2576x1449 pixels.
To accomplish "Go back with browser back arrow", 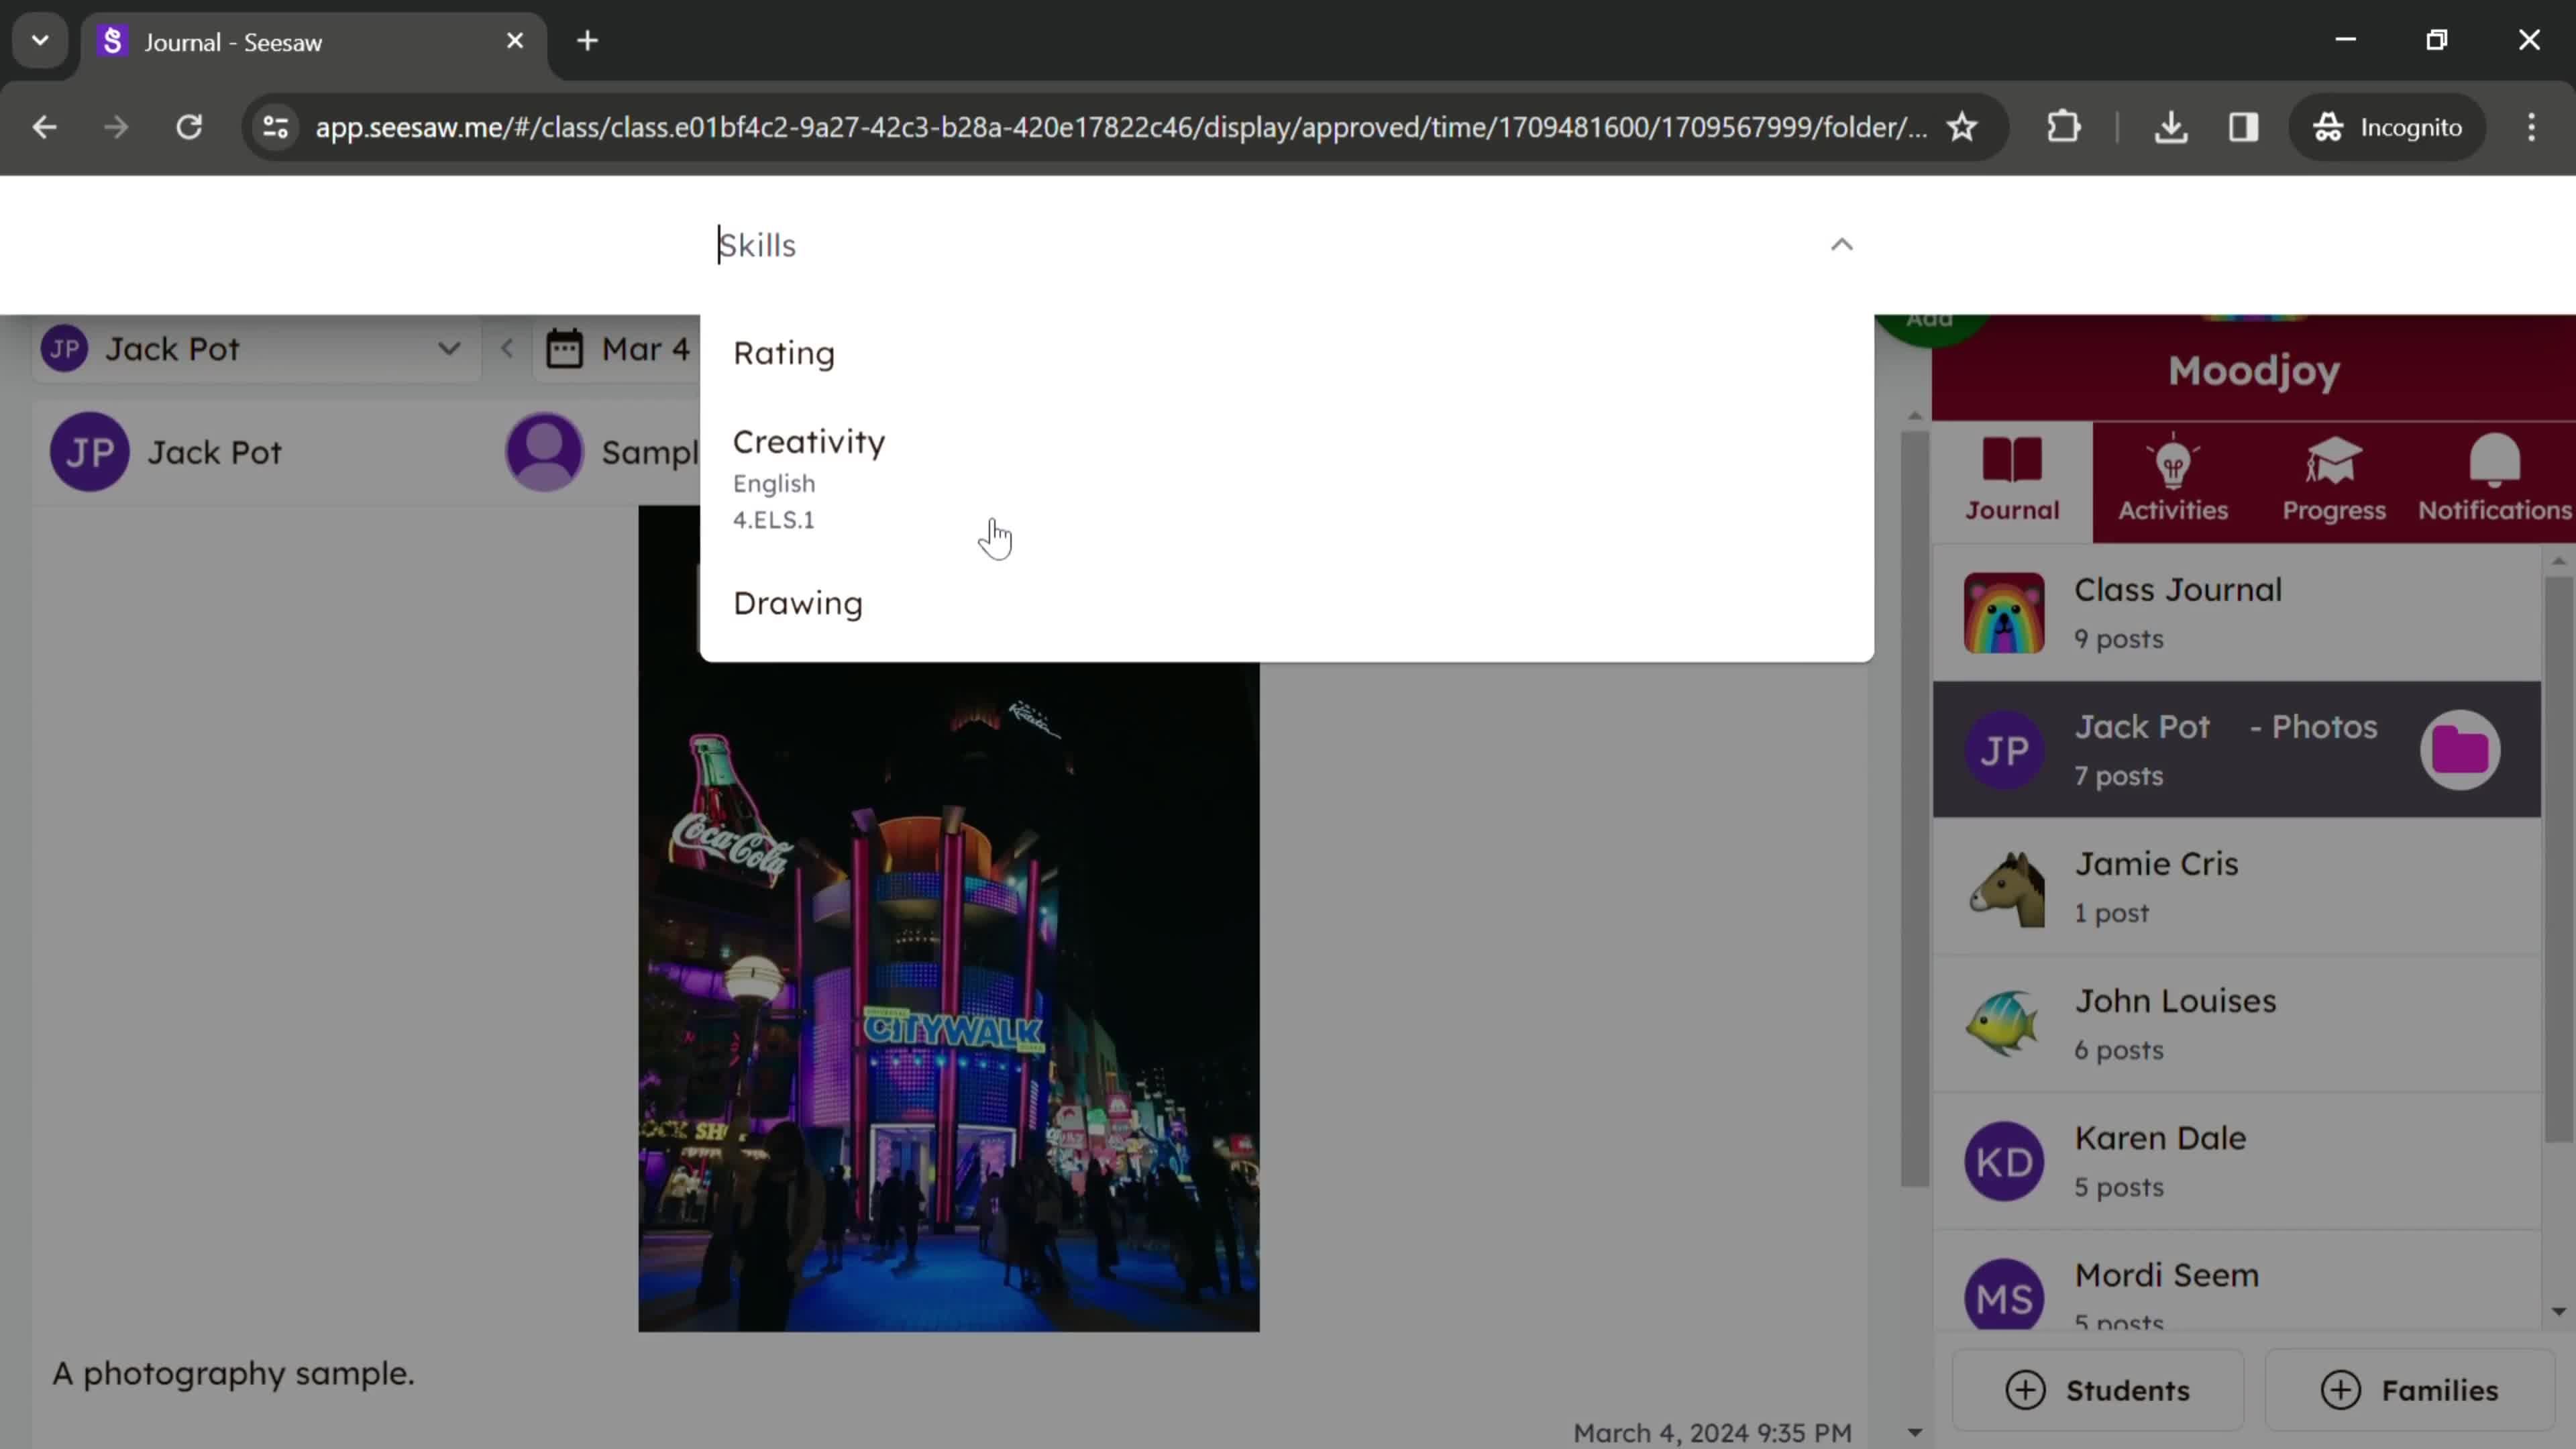I will (44, 127).
